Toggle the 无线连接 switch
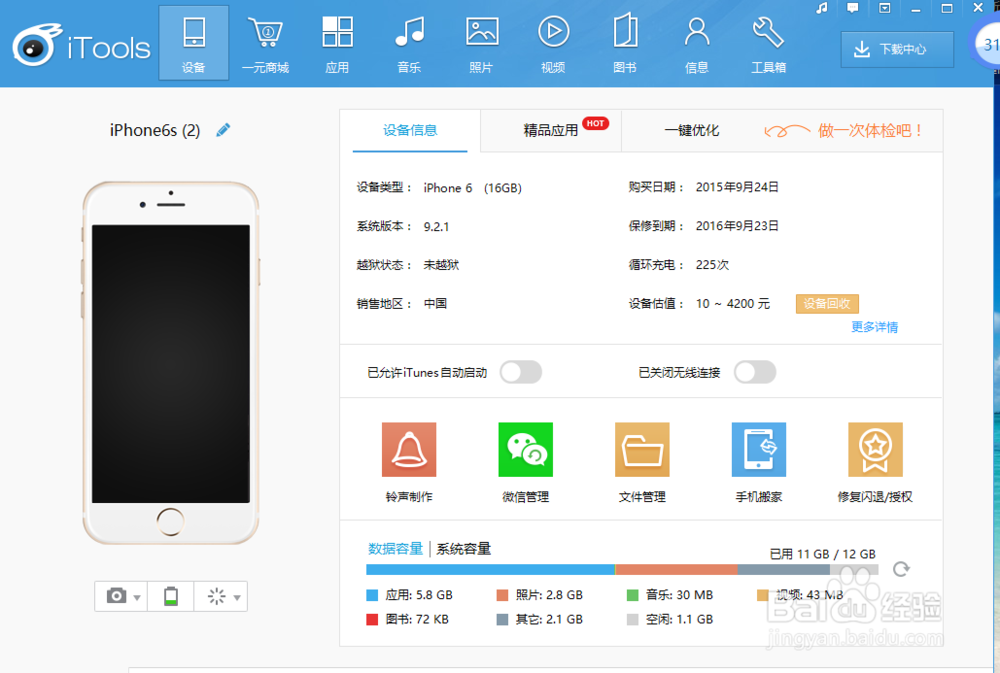Screen dimensions: 1000x673 pos(755,372)
